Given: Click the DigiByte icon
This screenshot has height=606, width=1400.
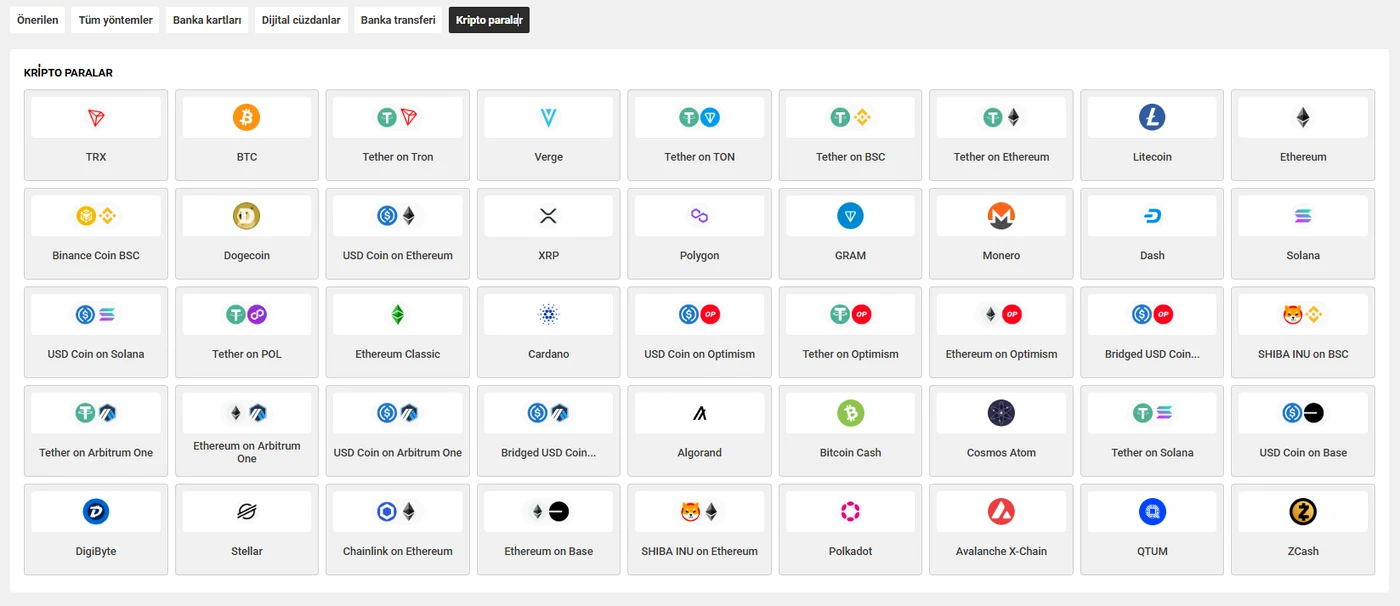Looking at the screenshot, I should point(96,512).
